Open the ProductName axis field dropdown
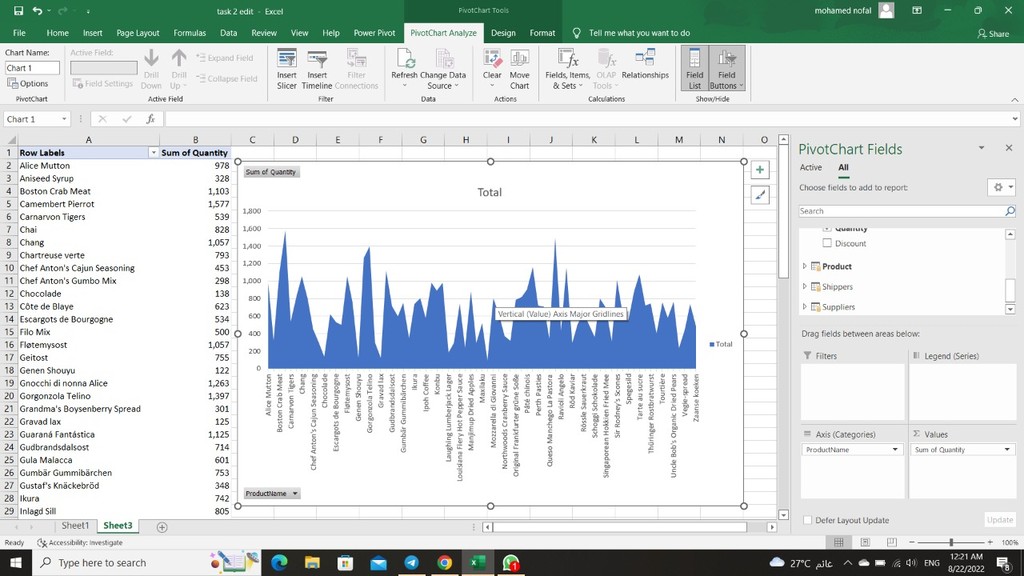 pyautogui.click(x=895, y=449)
